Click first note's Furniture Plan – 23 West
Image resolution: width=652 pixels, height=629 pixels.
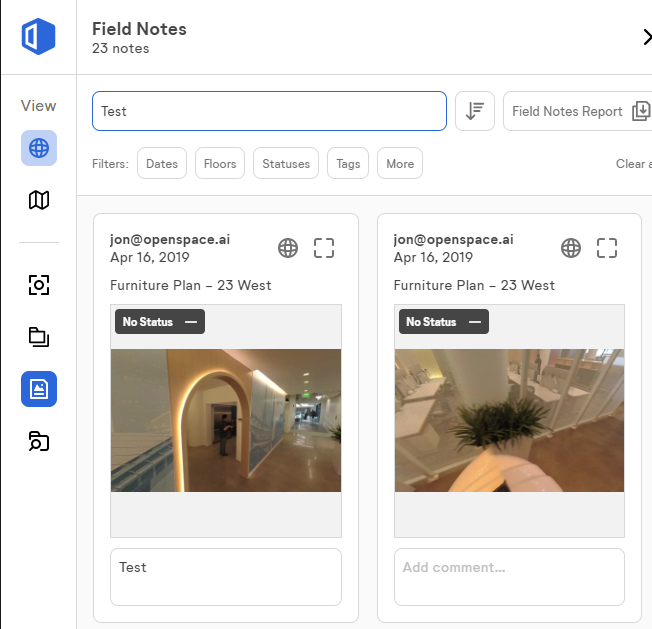click(x=190, y=285)
